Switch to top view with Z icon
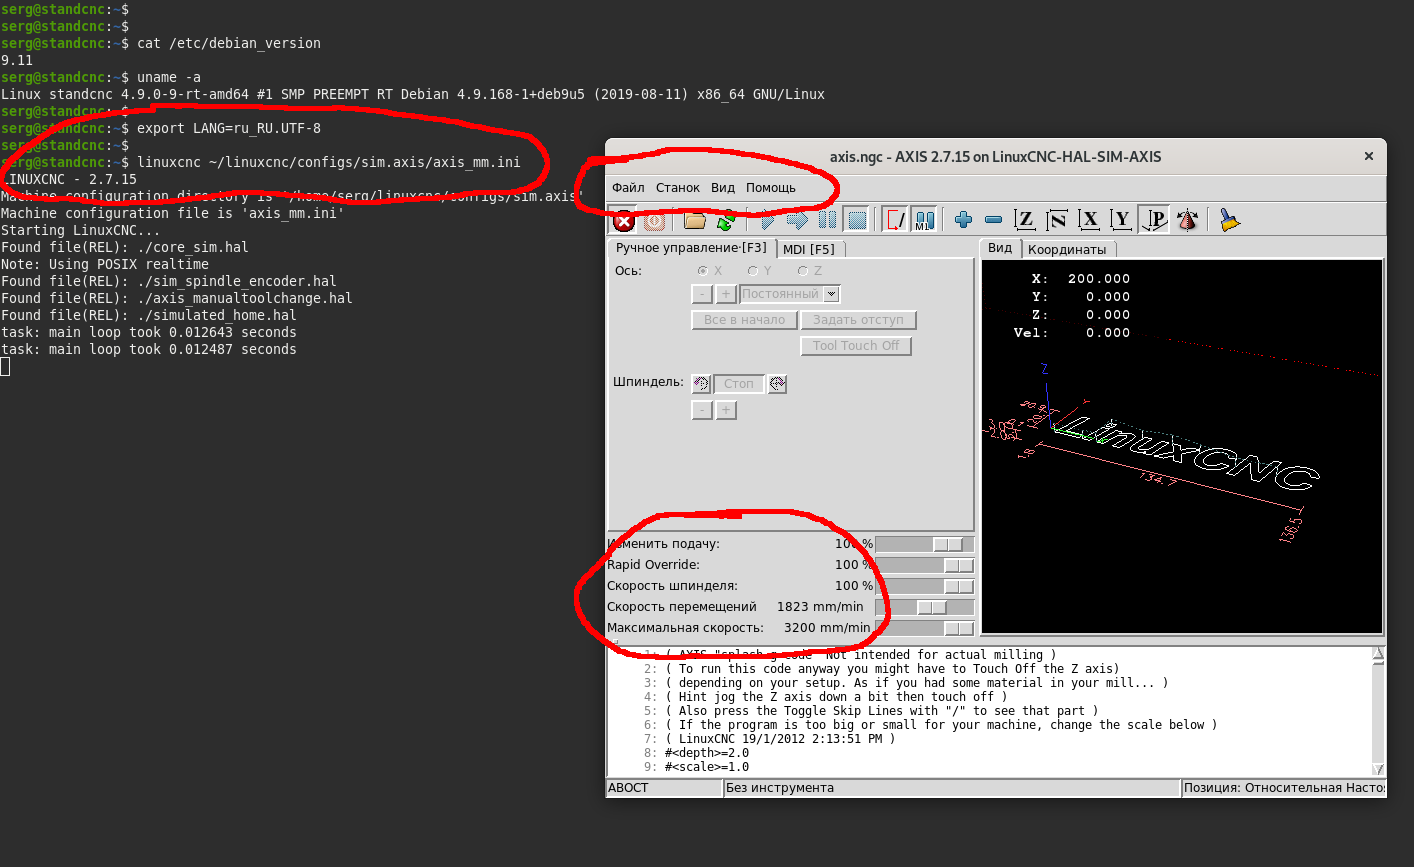 pyautogui.click(x=1024, y=220)
